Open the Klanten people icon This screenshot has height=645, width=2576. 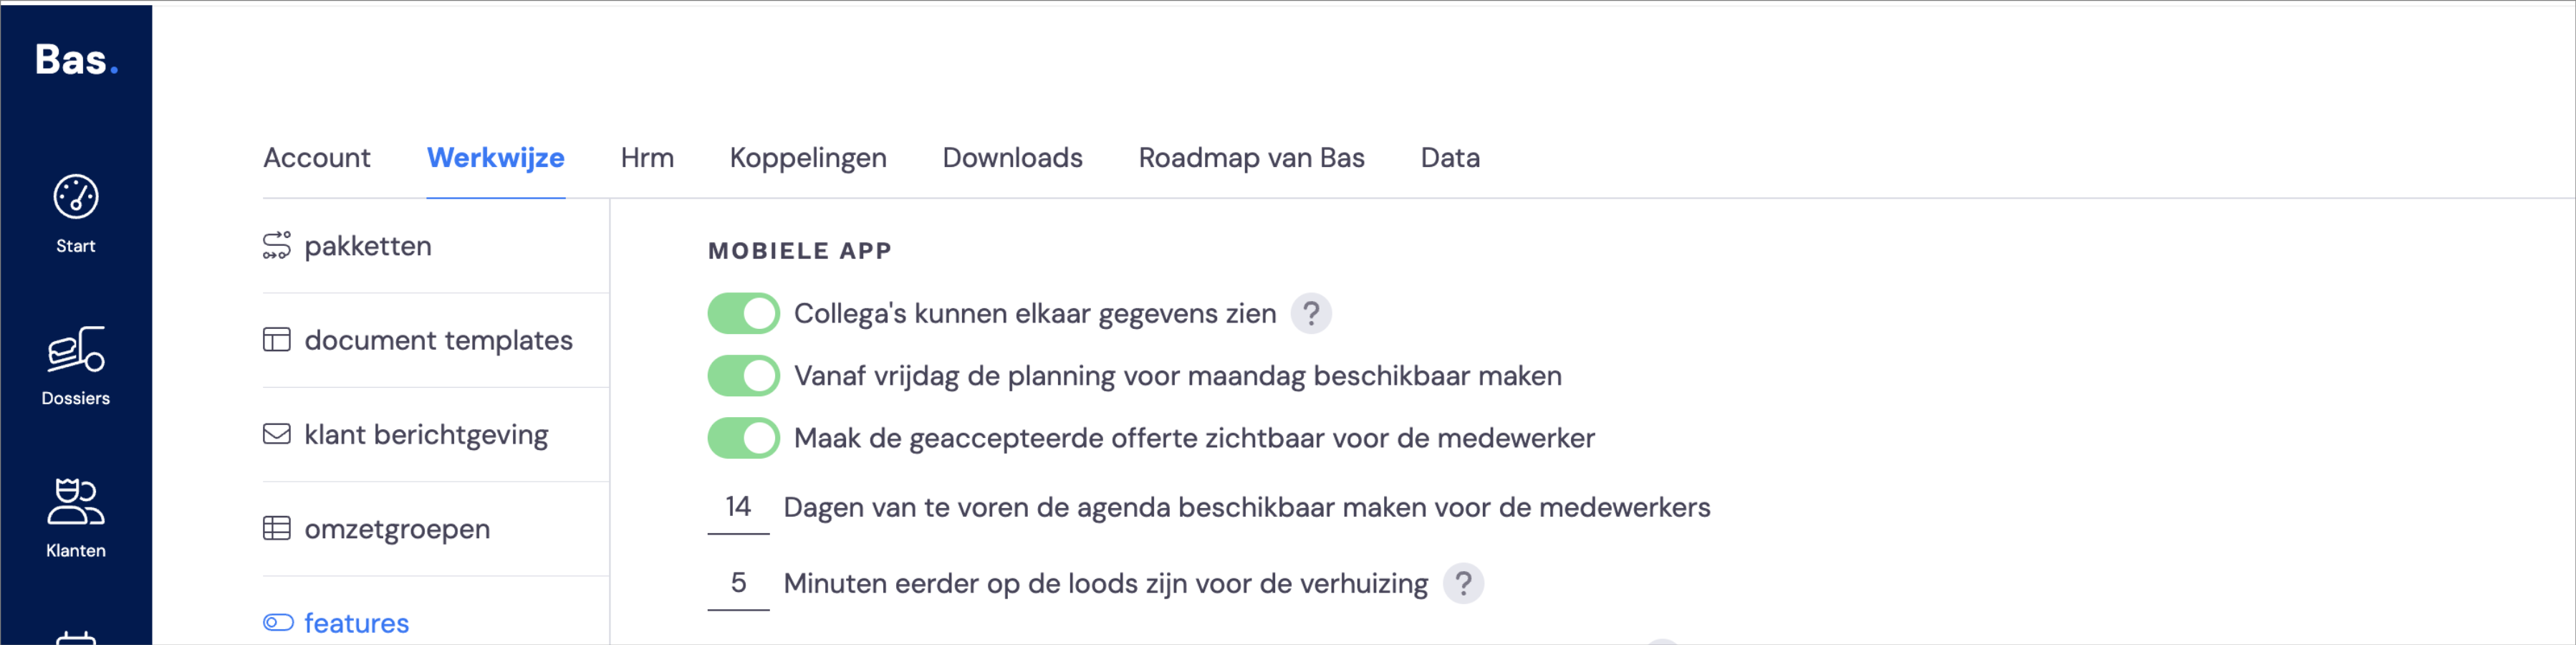76,501
